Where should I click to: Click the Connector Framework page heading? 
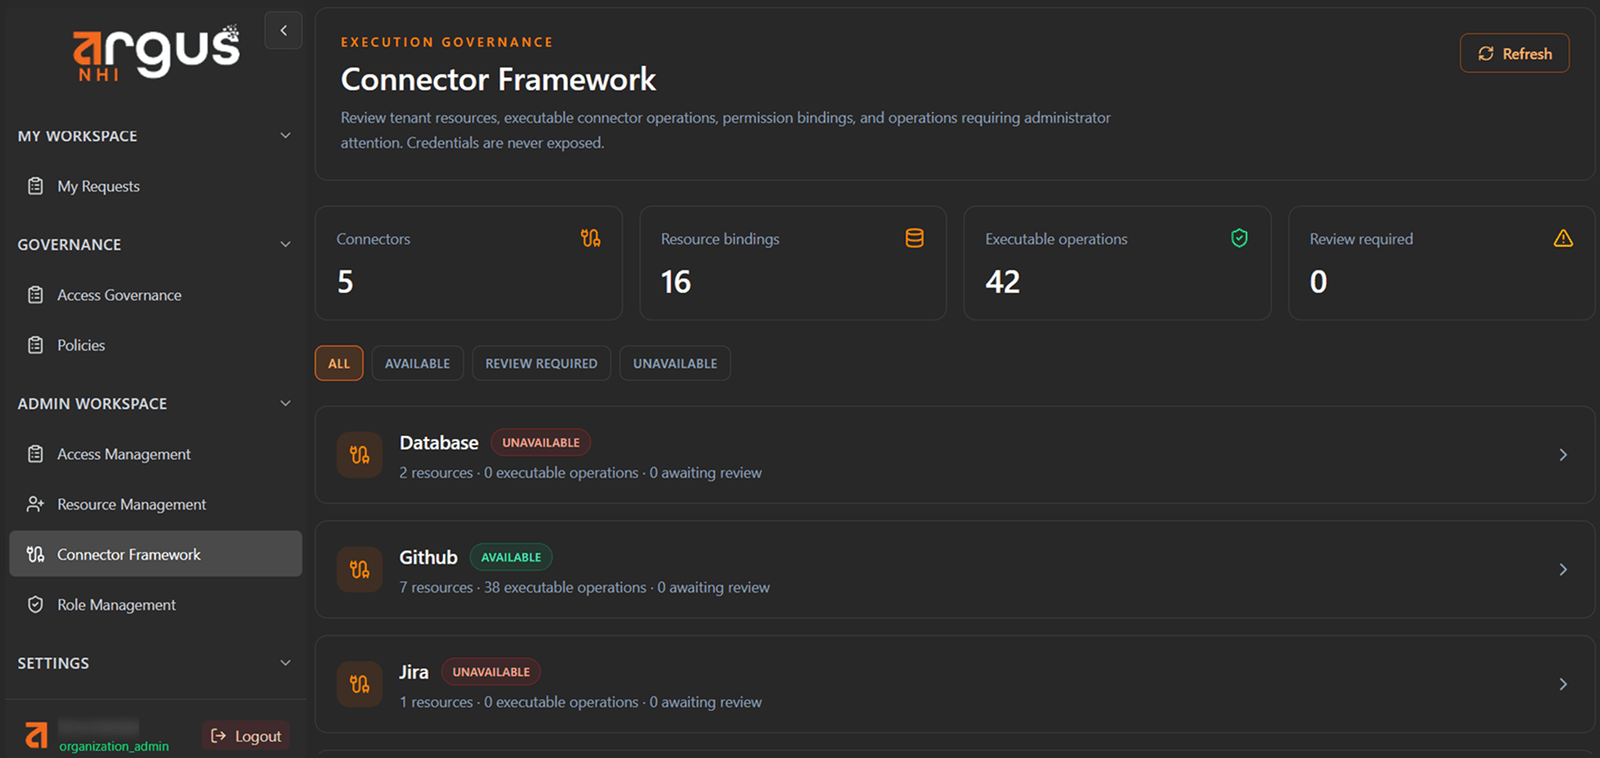498,79
